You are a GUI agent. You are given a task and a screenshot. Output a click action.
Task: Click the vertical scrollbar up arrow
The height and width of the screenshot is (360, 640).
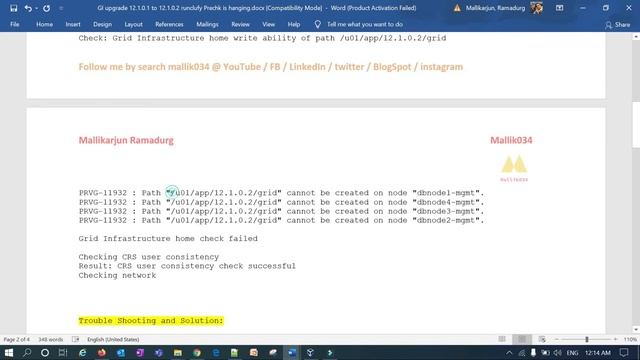[x=636, y=37]
